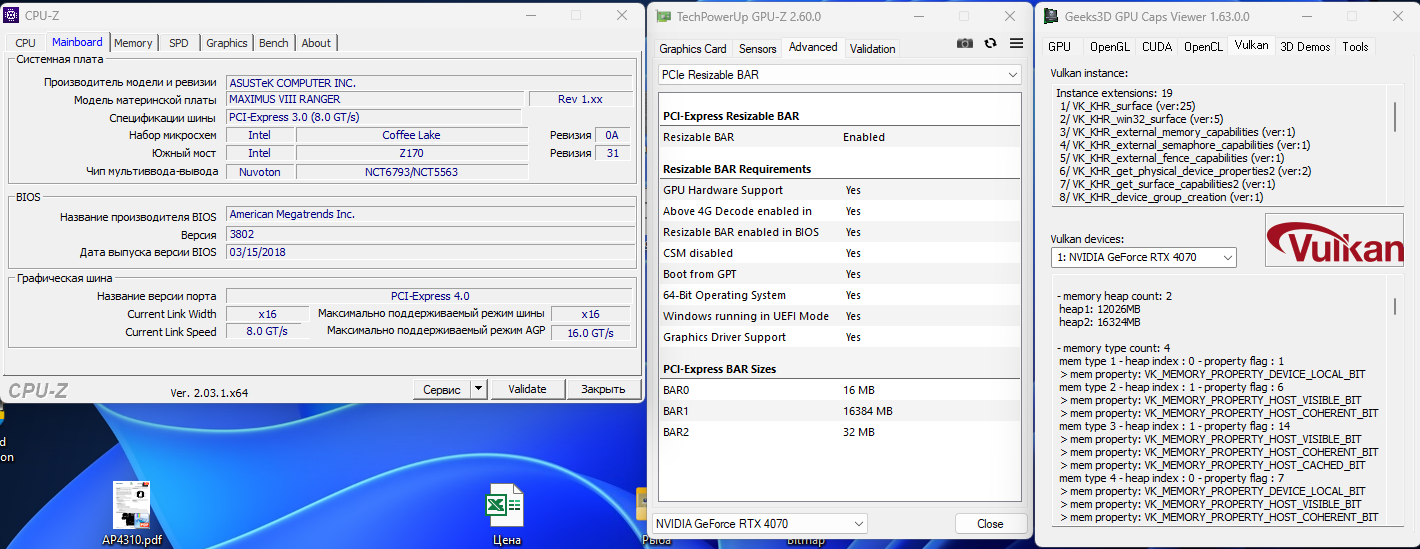The width and height of the screenshot is (1420, 549).
Task: Open the OpenGL tab
Action: click(x=1109, y=47)
